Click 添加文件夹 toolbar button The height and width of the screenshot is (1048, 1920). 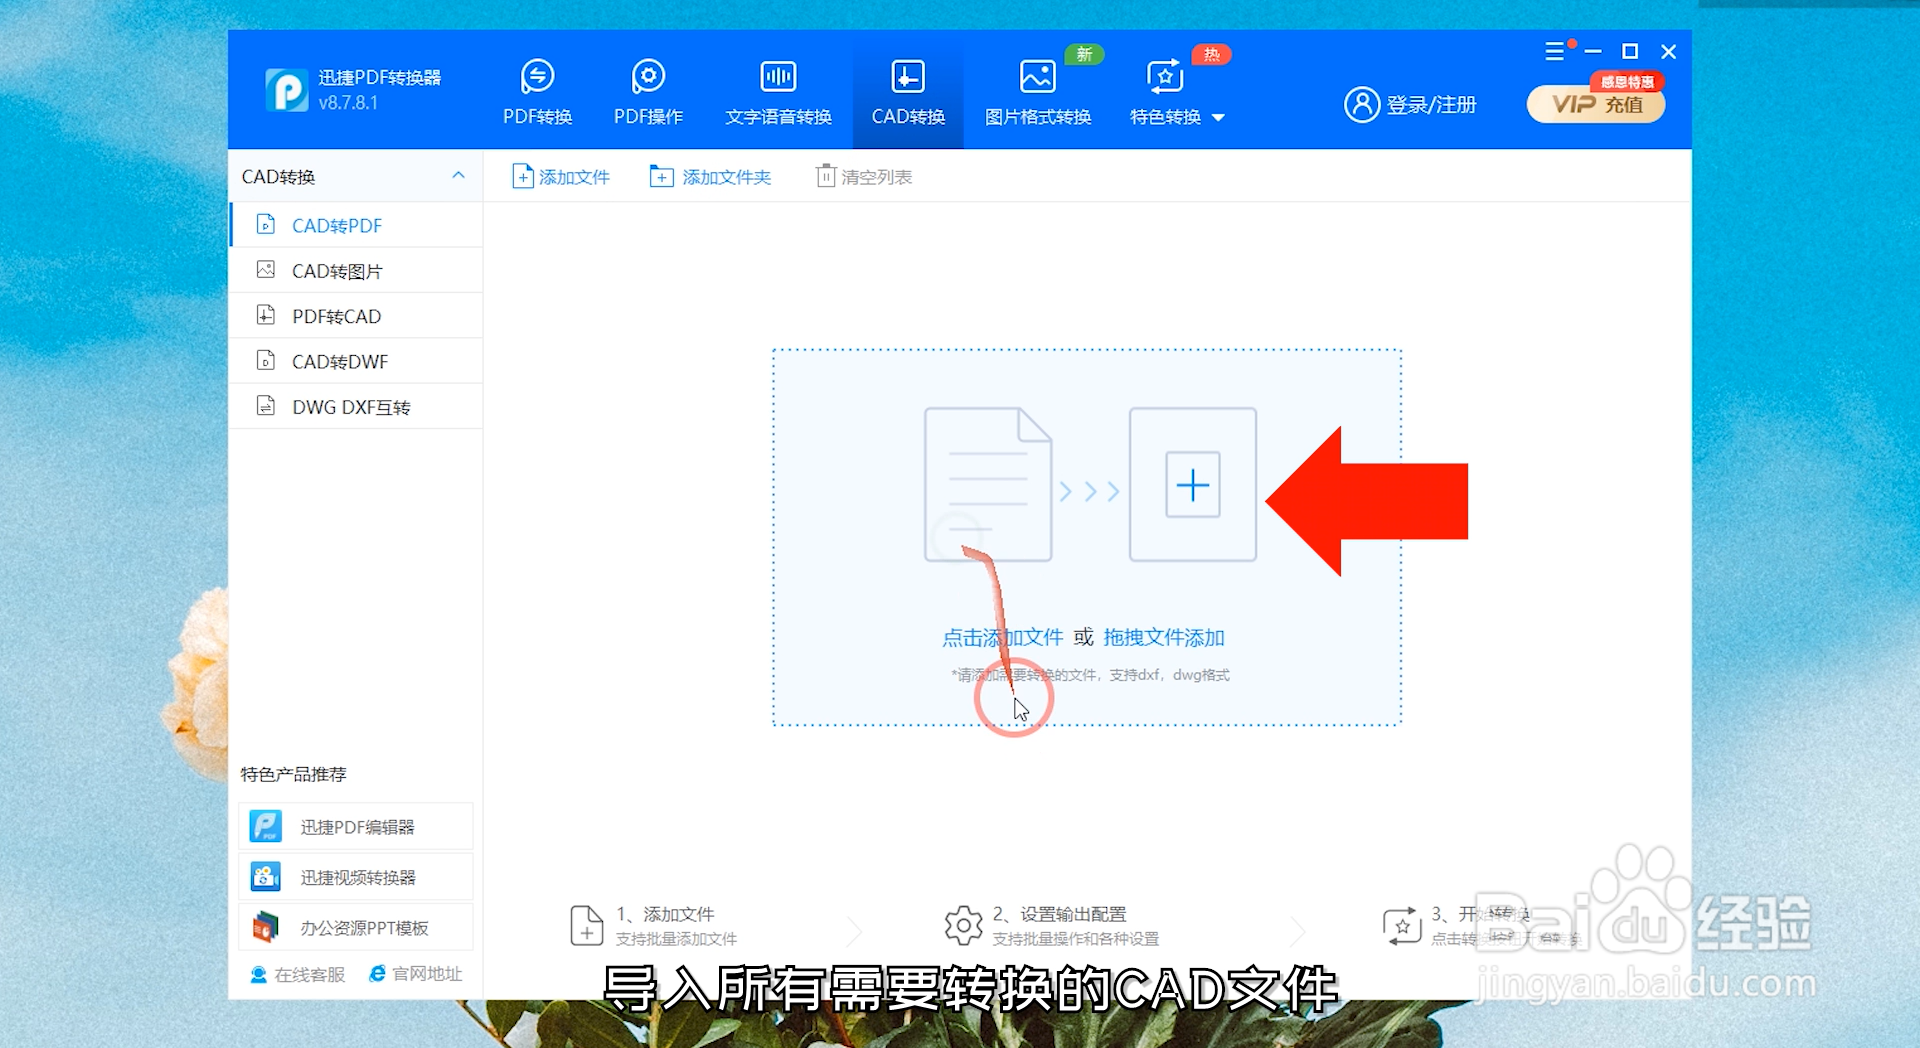710,177
